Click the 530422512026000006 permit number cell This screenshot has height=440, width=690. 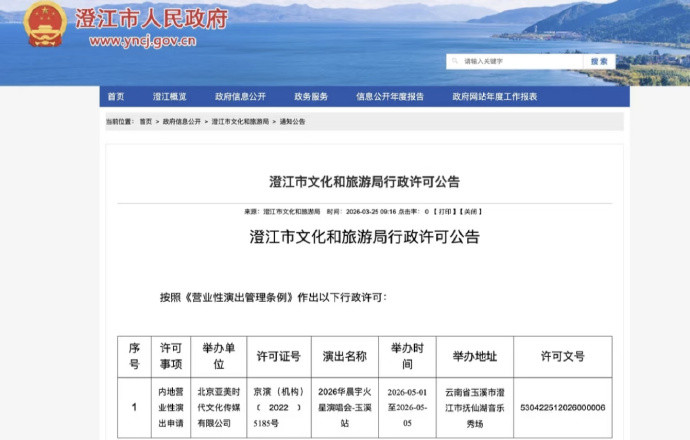pyautogui.click(x=563, y=407)
